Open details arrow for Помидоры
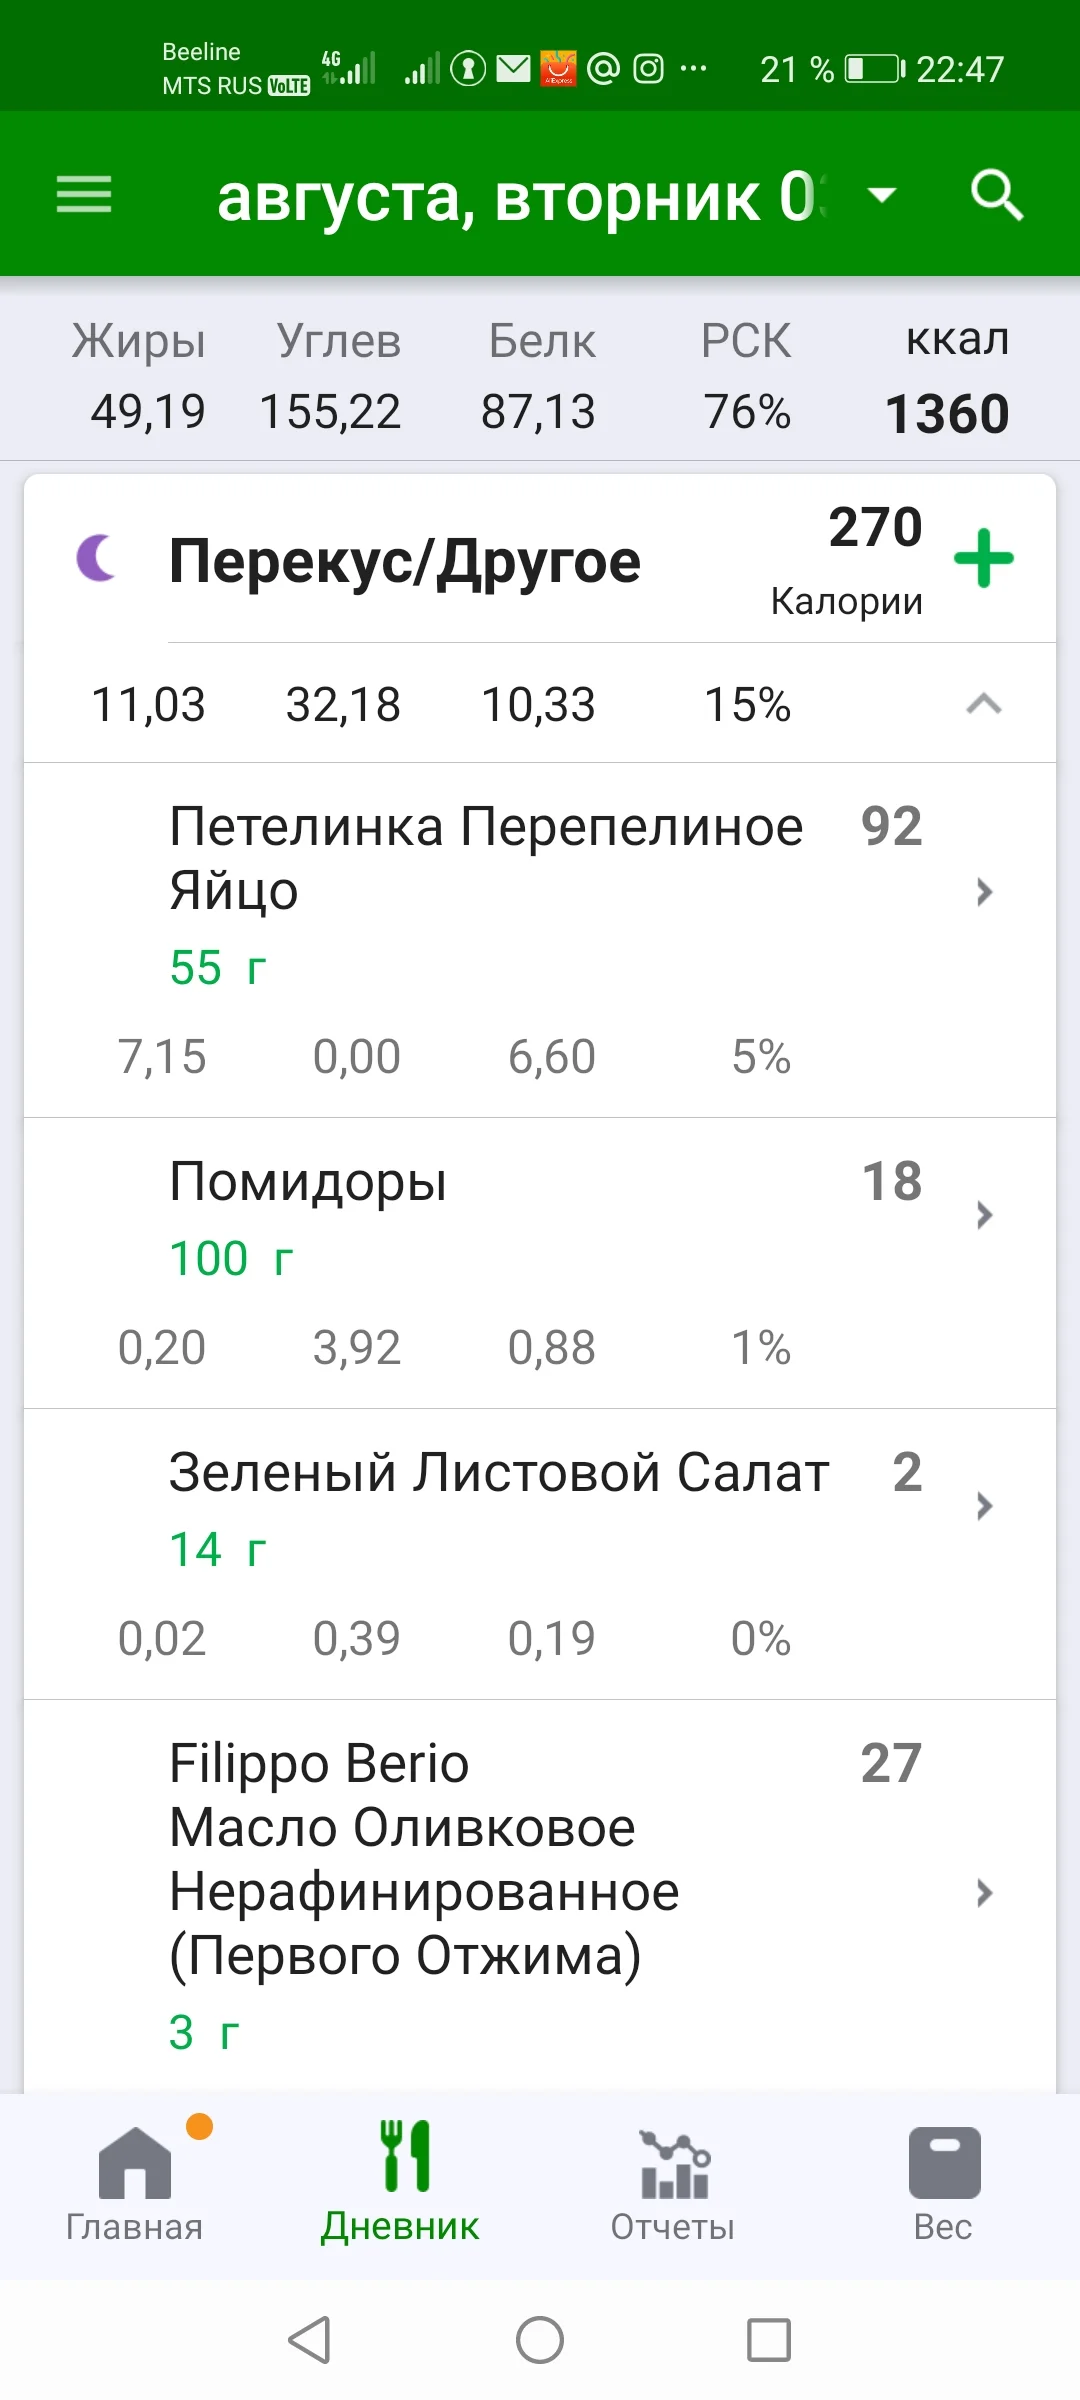The width and height of the screenshot is (1080, 2400). tap(984, 1215)
